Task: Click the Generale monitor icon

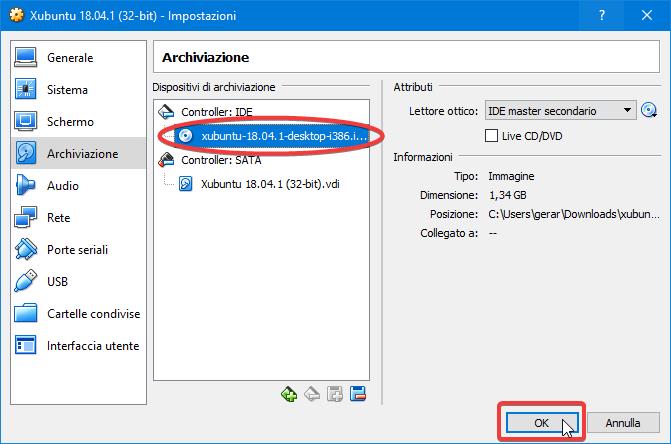Action: coord(26,58)
